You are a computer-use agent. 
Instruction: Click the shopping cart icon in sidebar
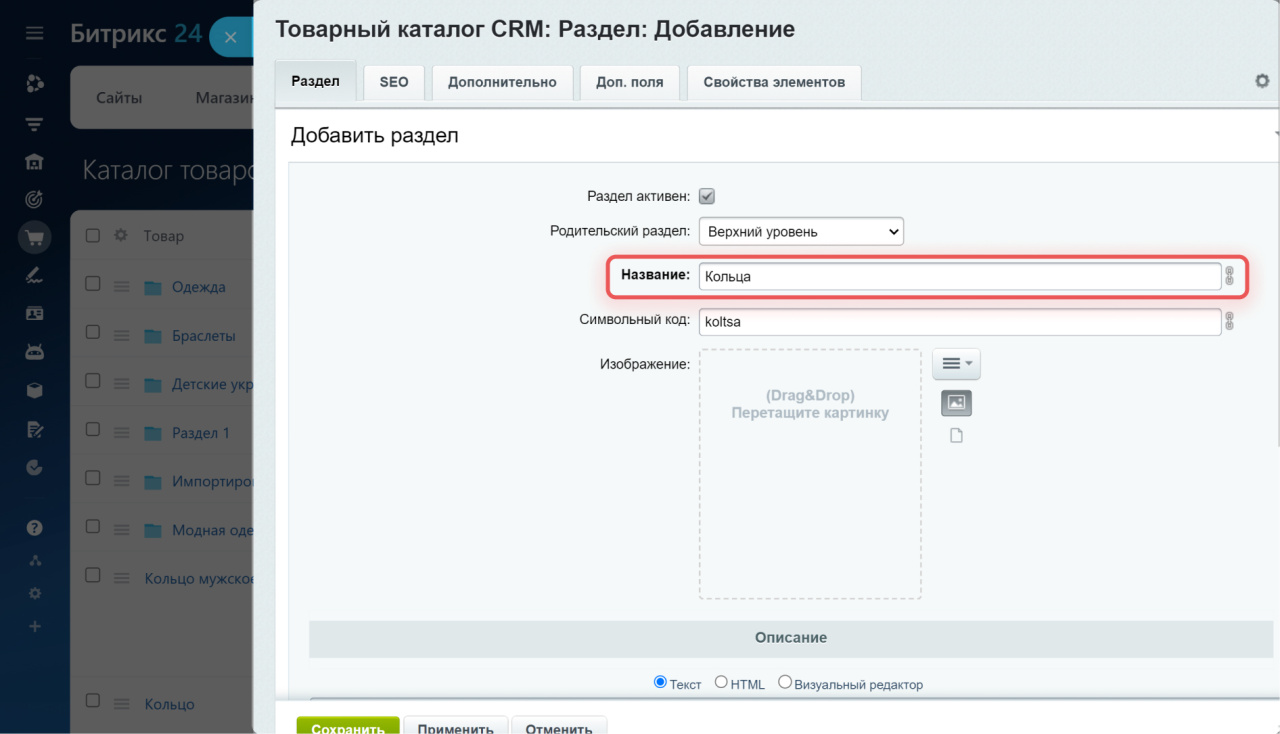[35, 238]
